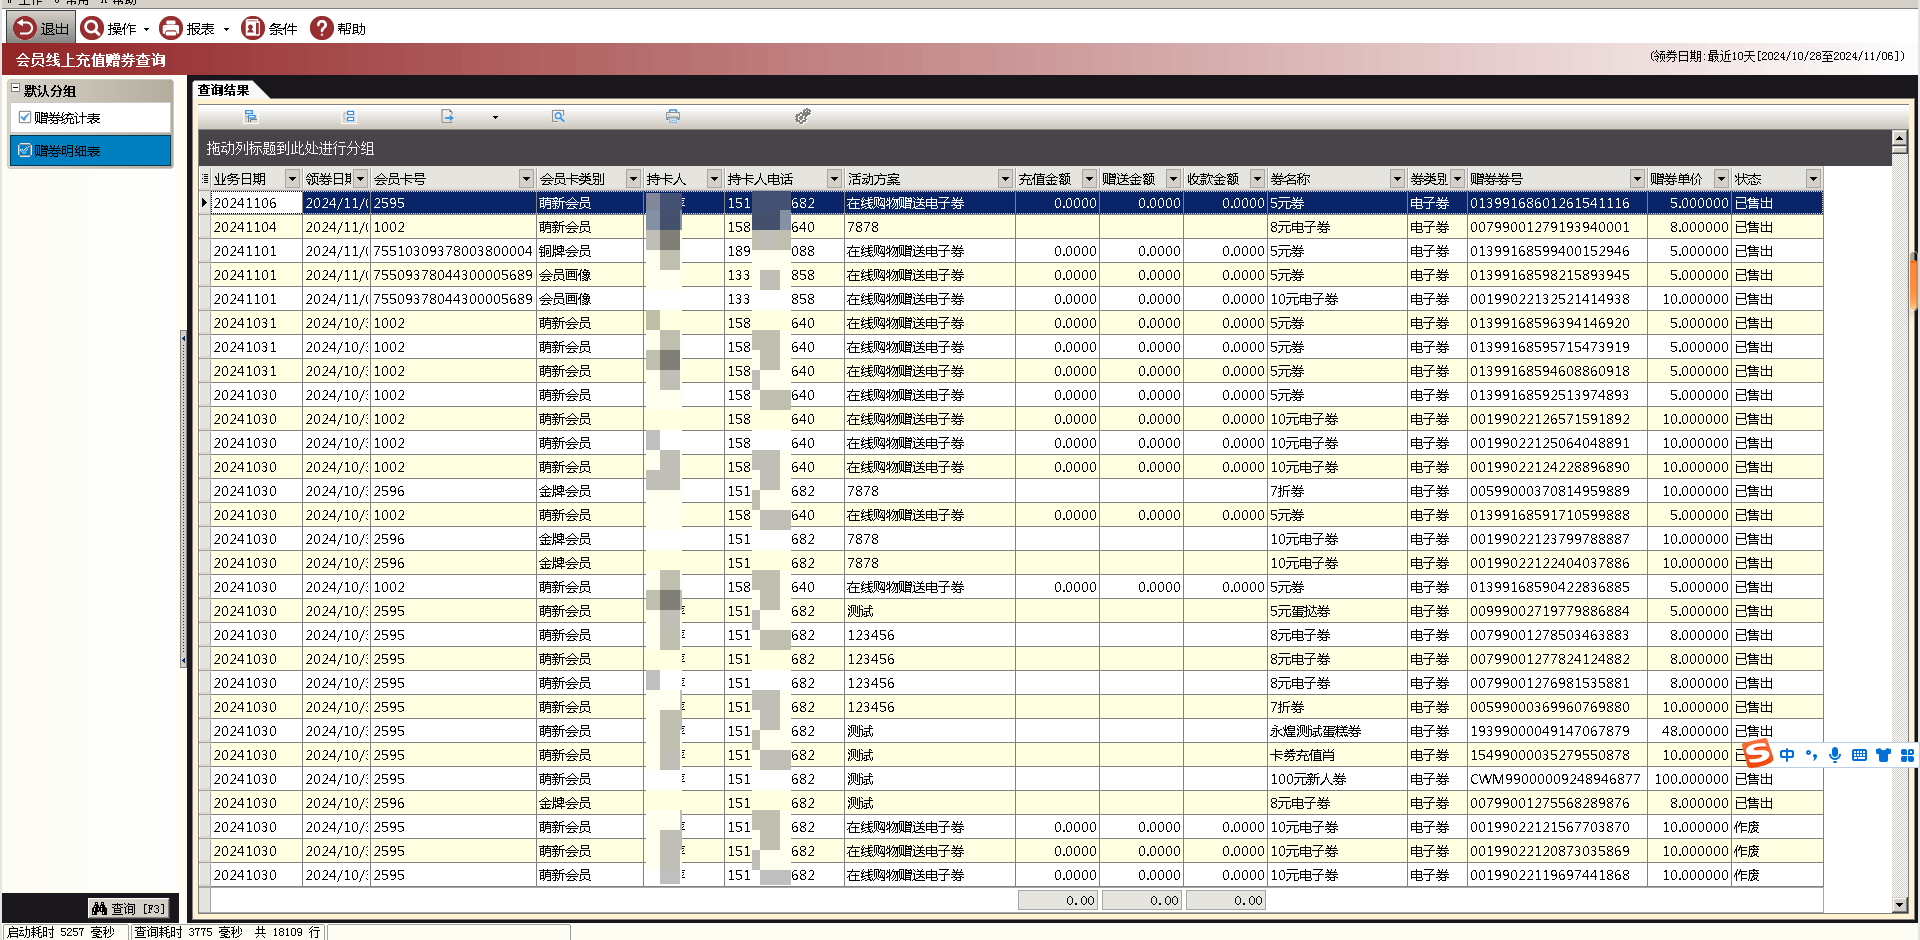Open the 操作 operations menu
This screenshot has width=1920, height=940.
pos(115,28)
